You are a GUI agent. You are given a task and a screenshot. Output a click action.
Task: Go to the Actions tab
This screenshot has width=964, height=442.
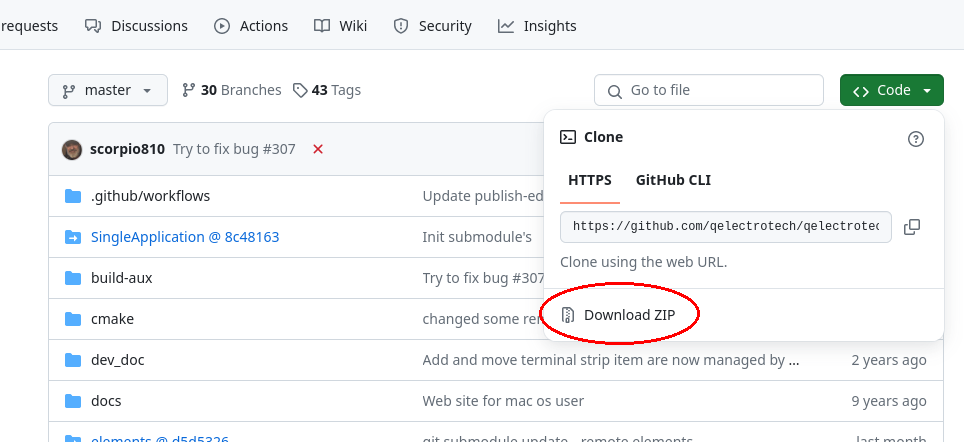click(x=251, y=26)
